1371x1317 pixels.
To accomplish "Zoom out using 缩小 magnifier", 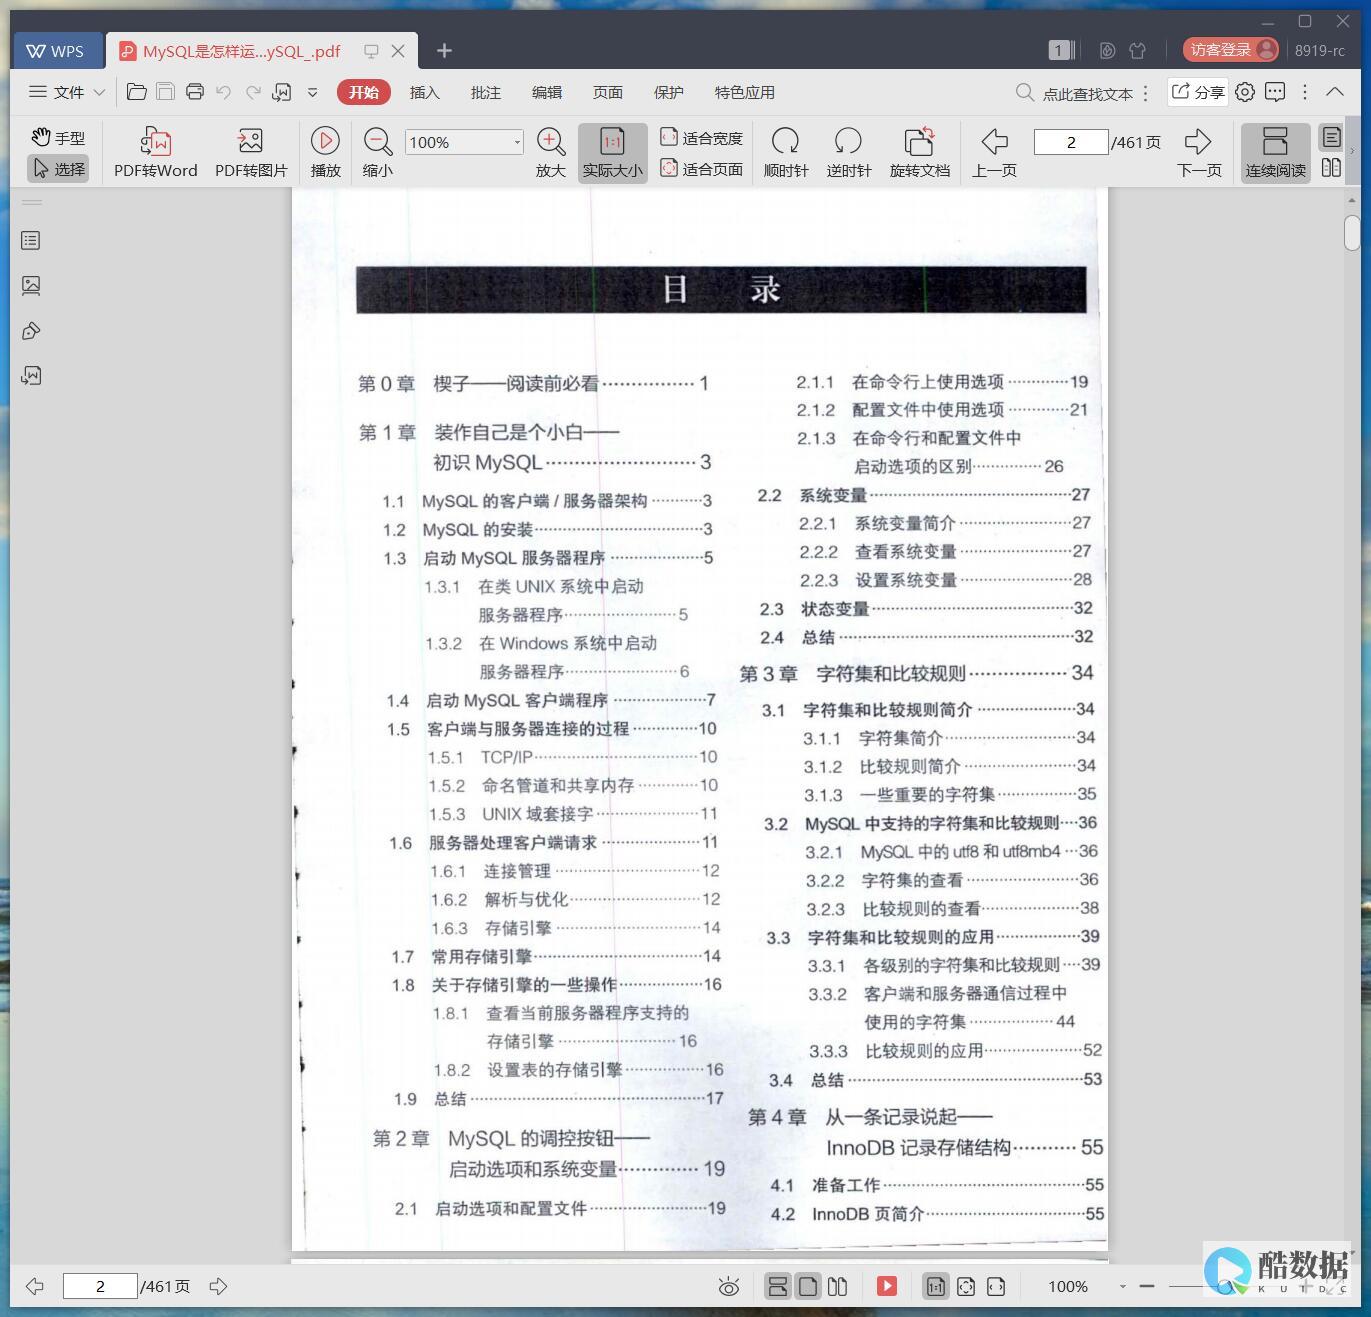I will tap(378, 153).
